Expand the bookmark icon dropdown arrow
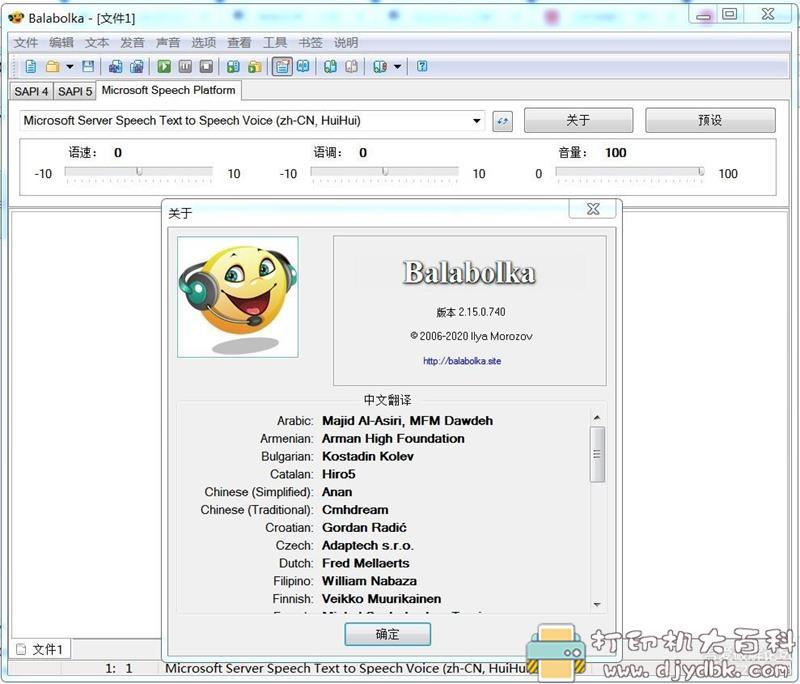Image resolution: width=800 pixels, height=684 pixels. (397, 66)
